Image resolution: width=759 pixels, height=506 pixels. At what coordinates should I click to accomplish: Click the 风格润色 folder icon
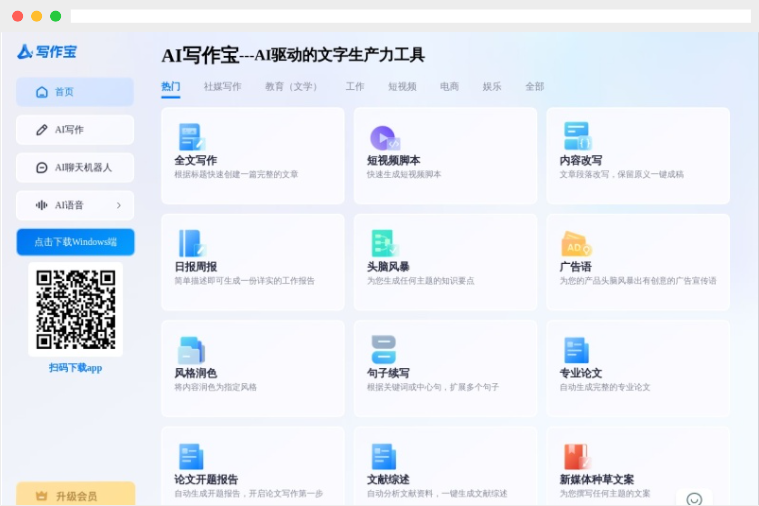(x=191, y=350)
